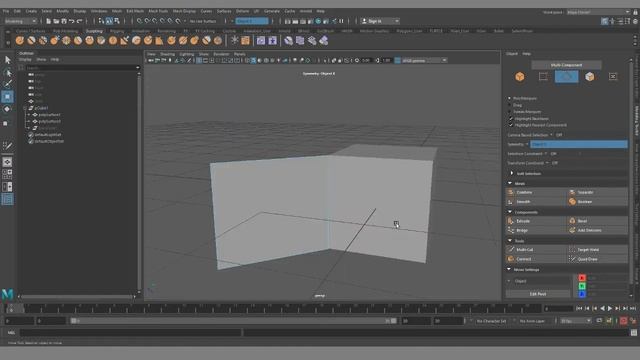Image resolution: width=640 pixels, height=360 pixels.
Task: Click the Undo arrow in status line
Action: pos(72,21)
